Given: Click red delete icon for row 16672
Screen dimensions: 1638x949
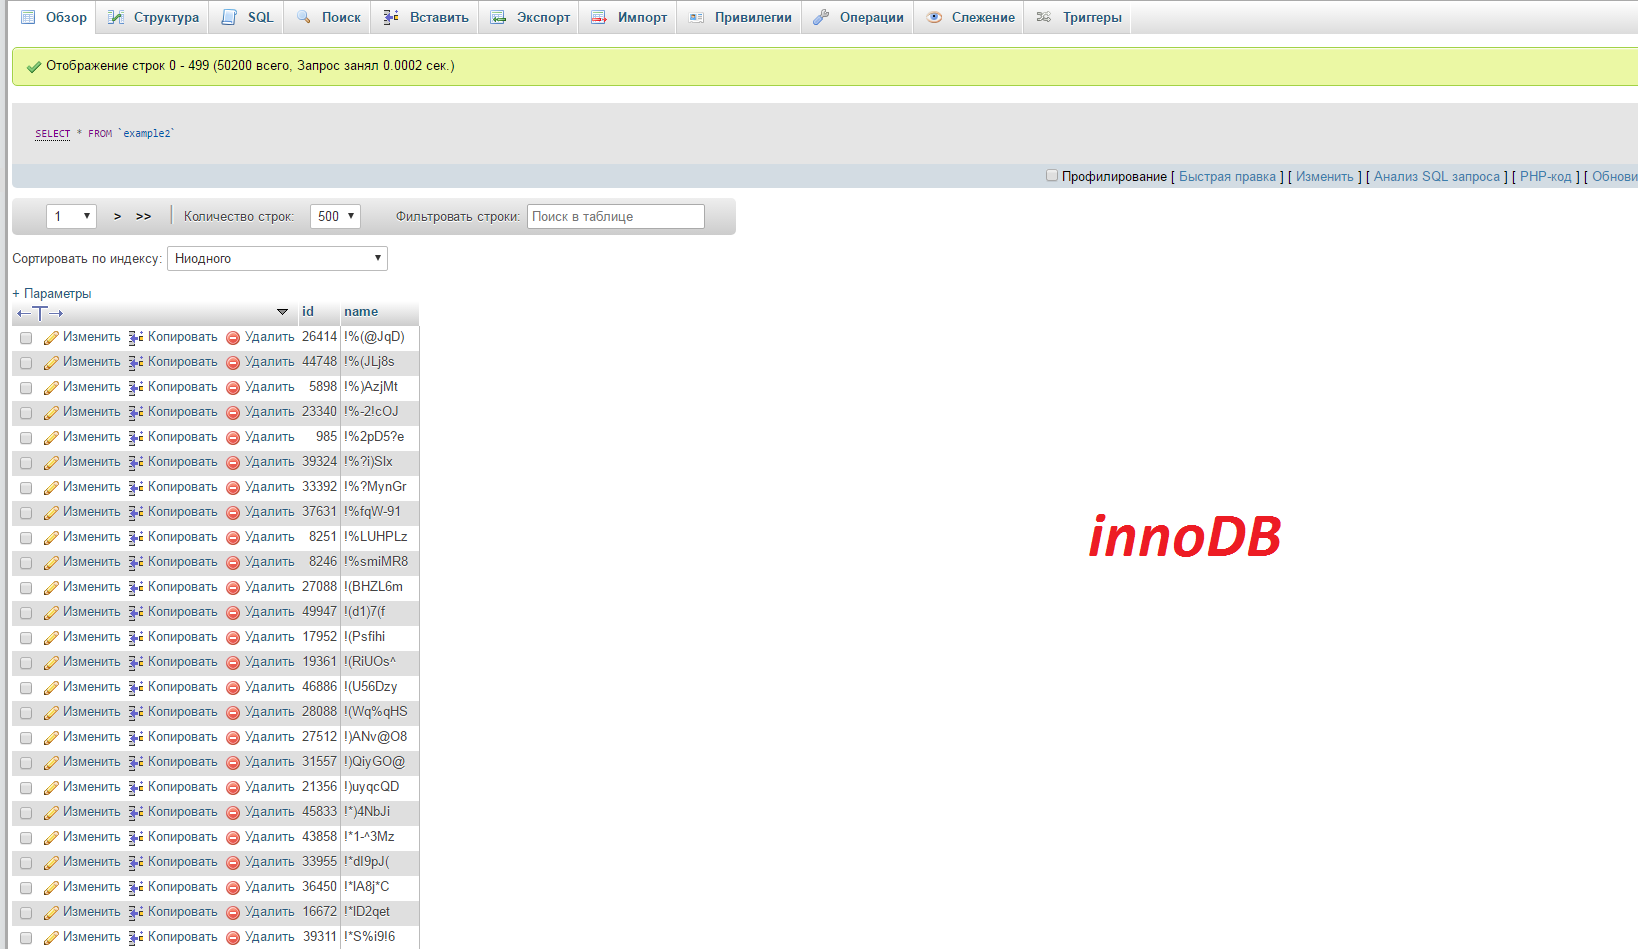Looking at the screenshot, I should pyautogui.click(x=233, y=913).
